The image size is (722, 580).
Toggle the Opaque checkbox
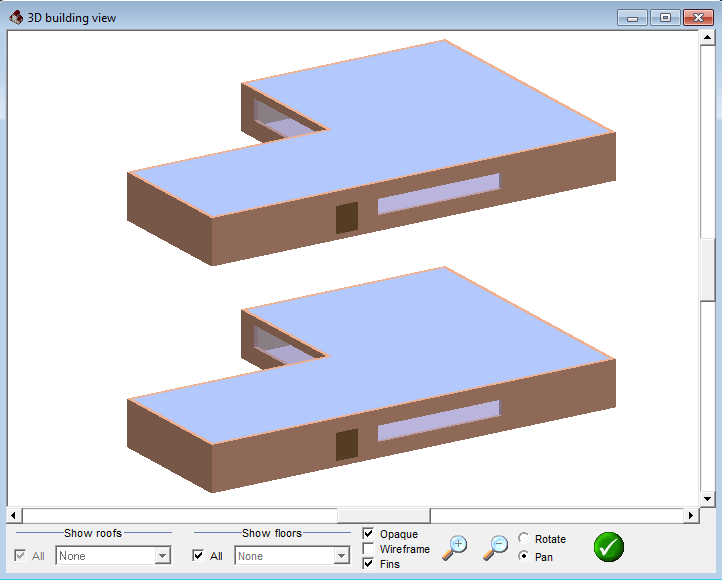tap(368, 534)
